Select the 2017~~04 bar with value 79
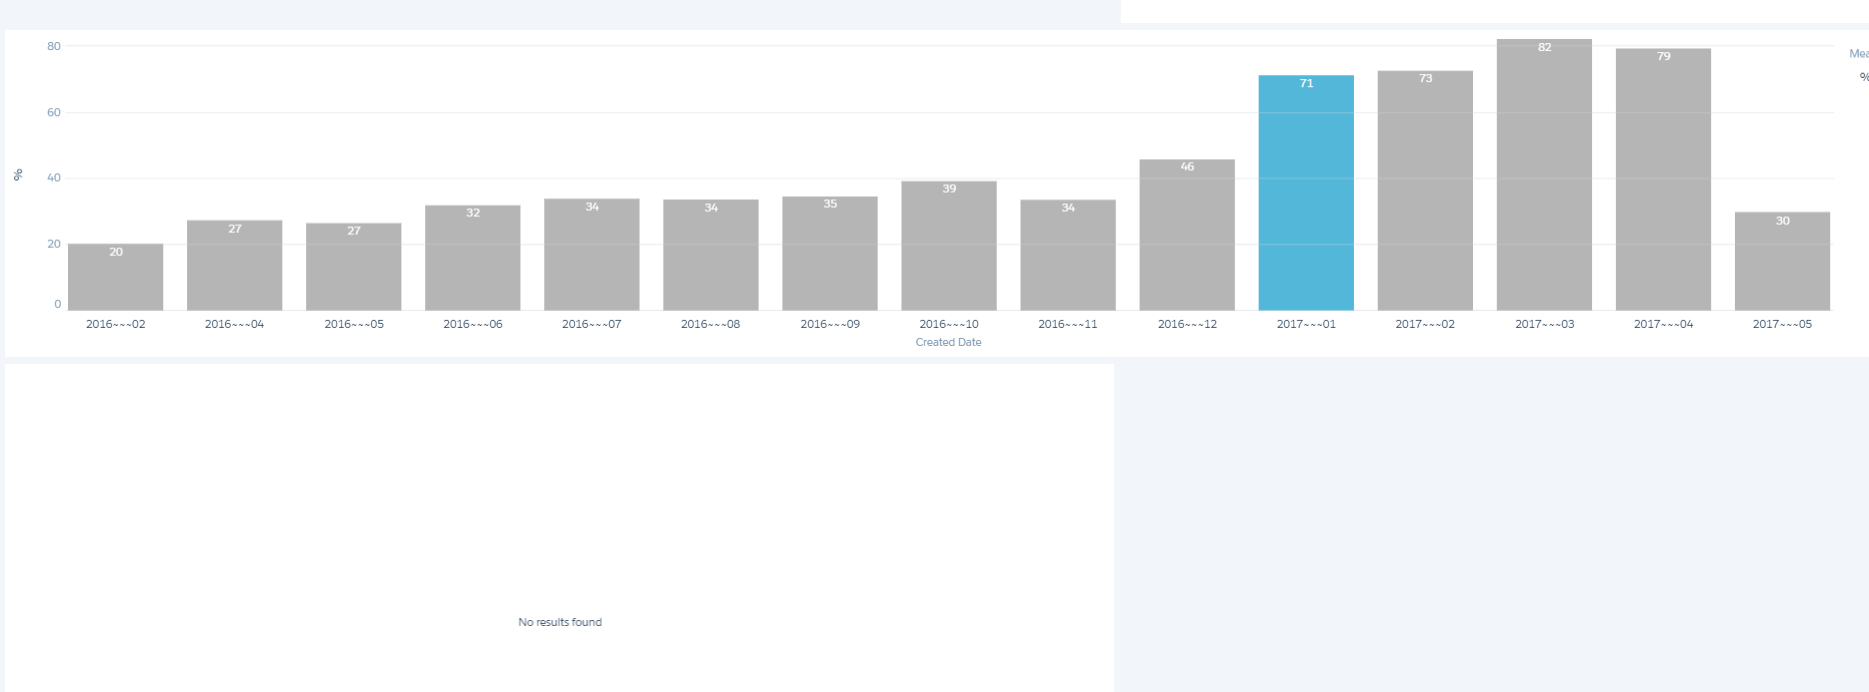 pos(1663,180)
